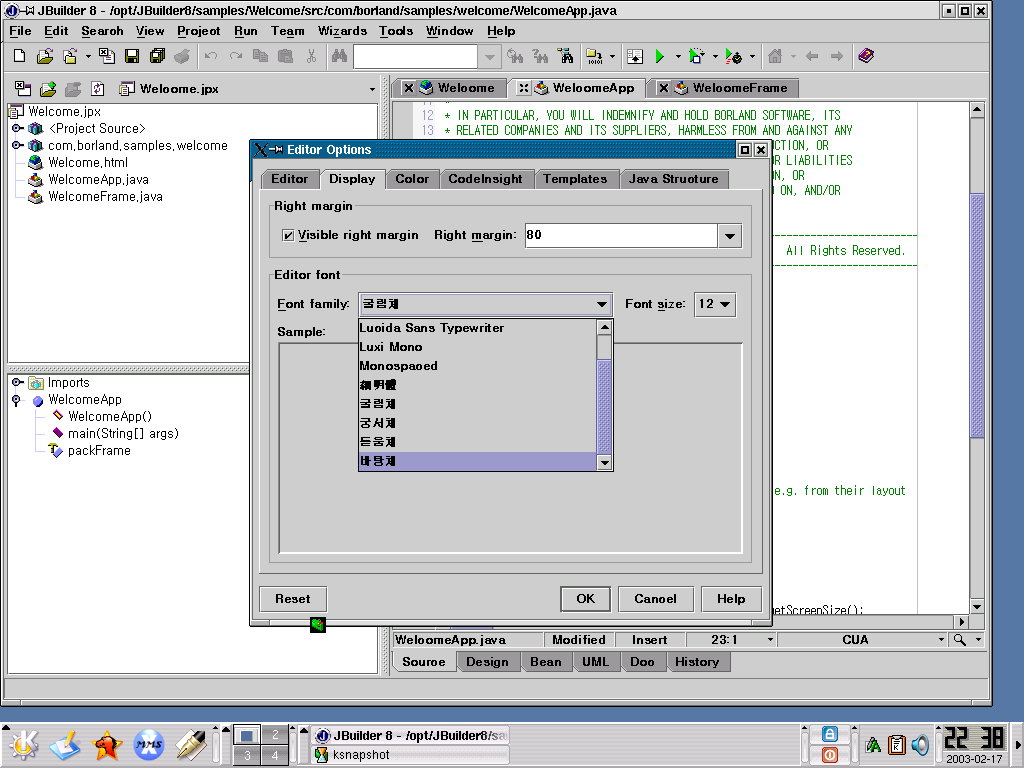Click the Undo toolbar icon
1024x768 pixels.
click(210, 56)
